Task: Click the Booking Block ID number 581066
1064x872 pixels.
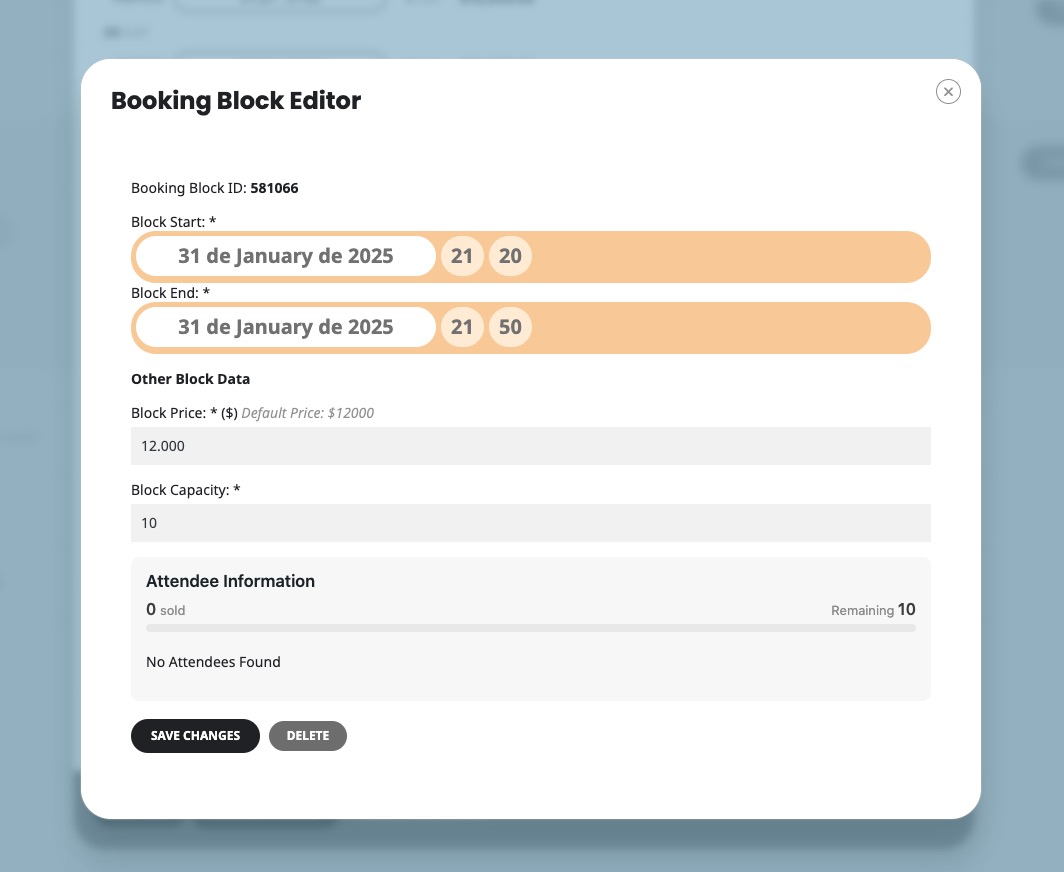Action: 274,188
